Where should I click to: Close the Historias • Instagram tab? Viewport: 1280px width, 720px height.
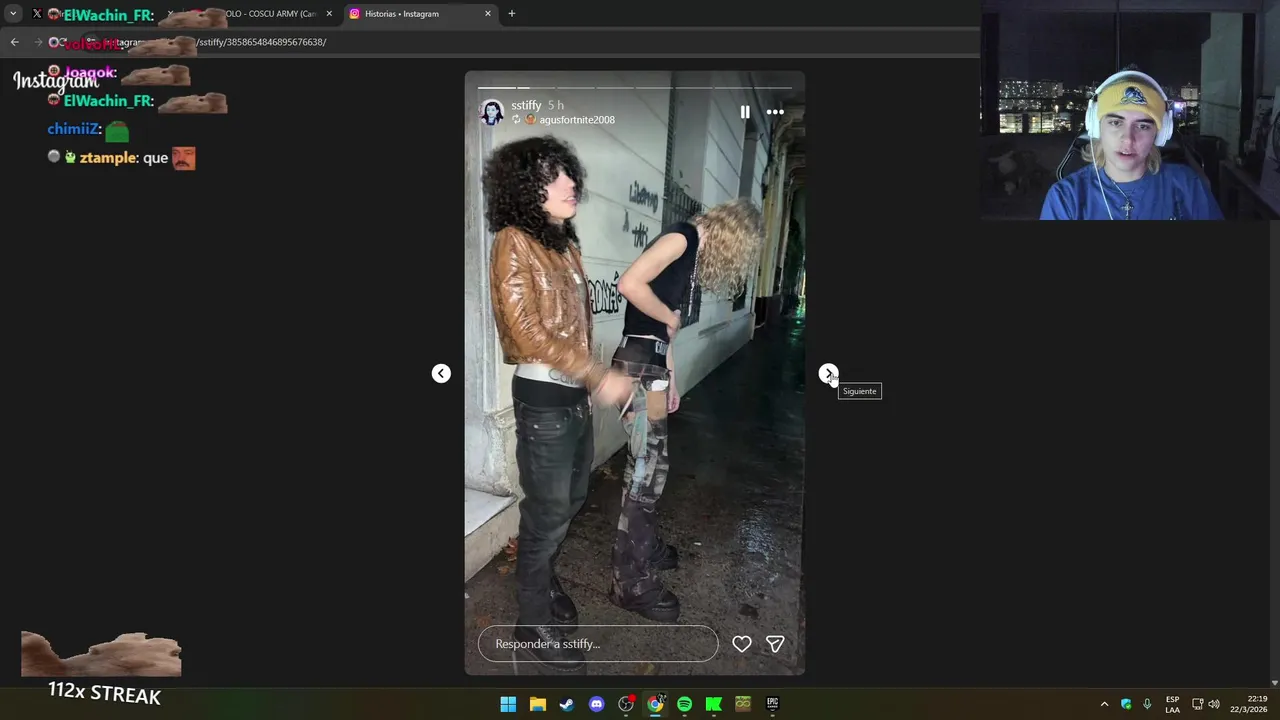488,14
